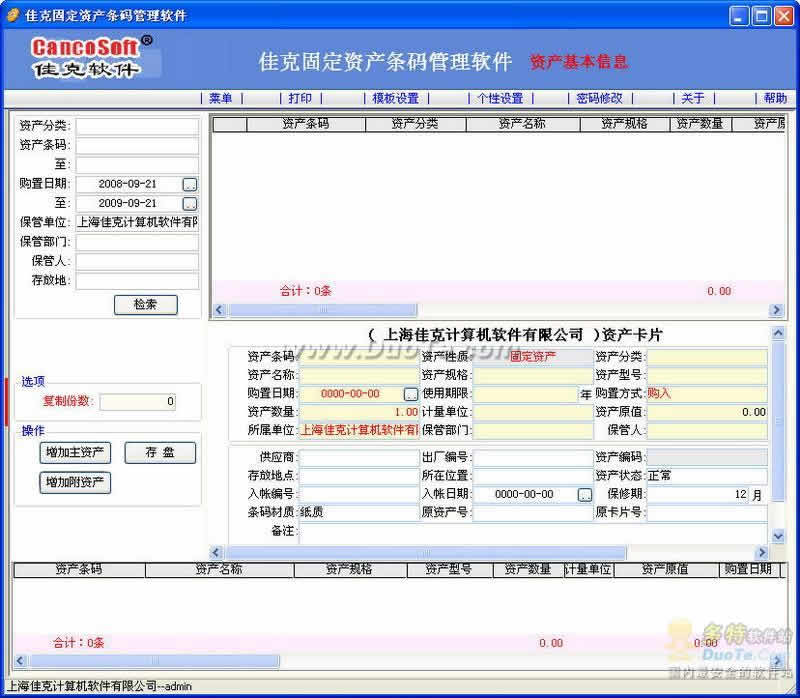The image size is (800, 698).
Task: Minimize the application window
Action: click(739, 16)
